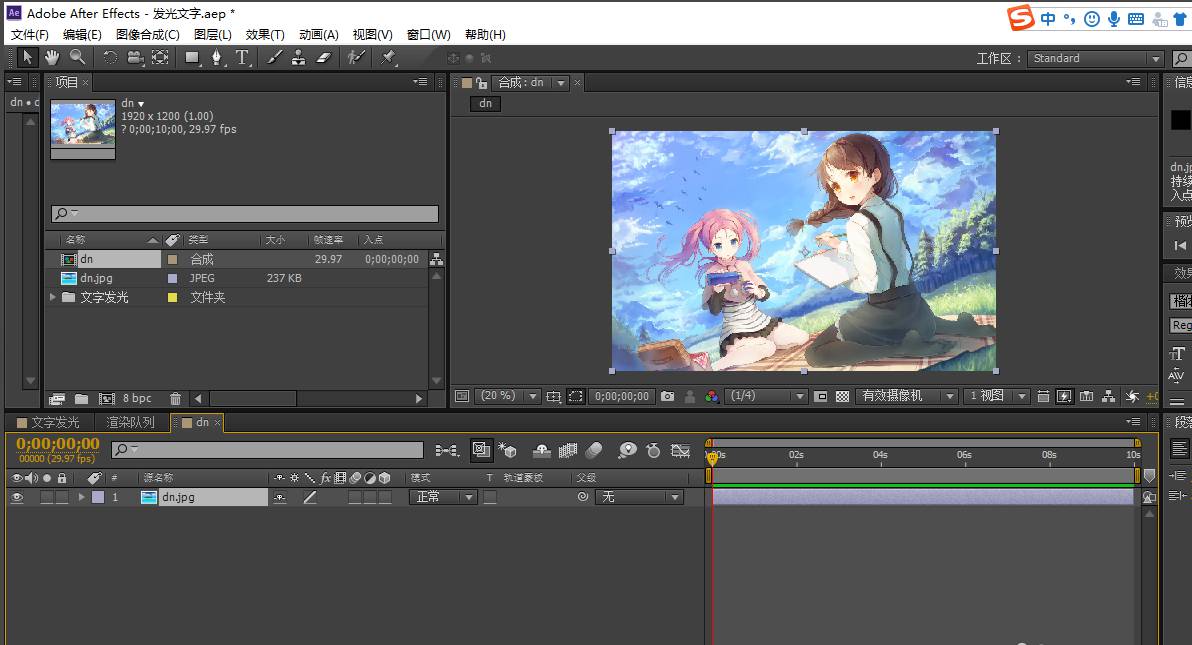Click the dn.jpg layer label color swatch
This screenshot has height=645, width=1192.
coord(98,497)
